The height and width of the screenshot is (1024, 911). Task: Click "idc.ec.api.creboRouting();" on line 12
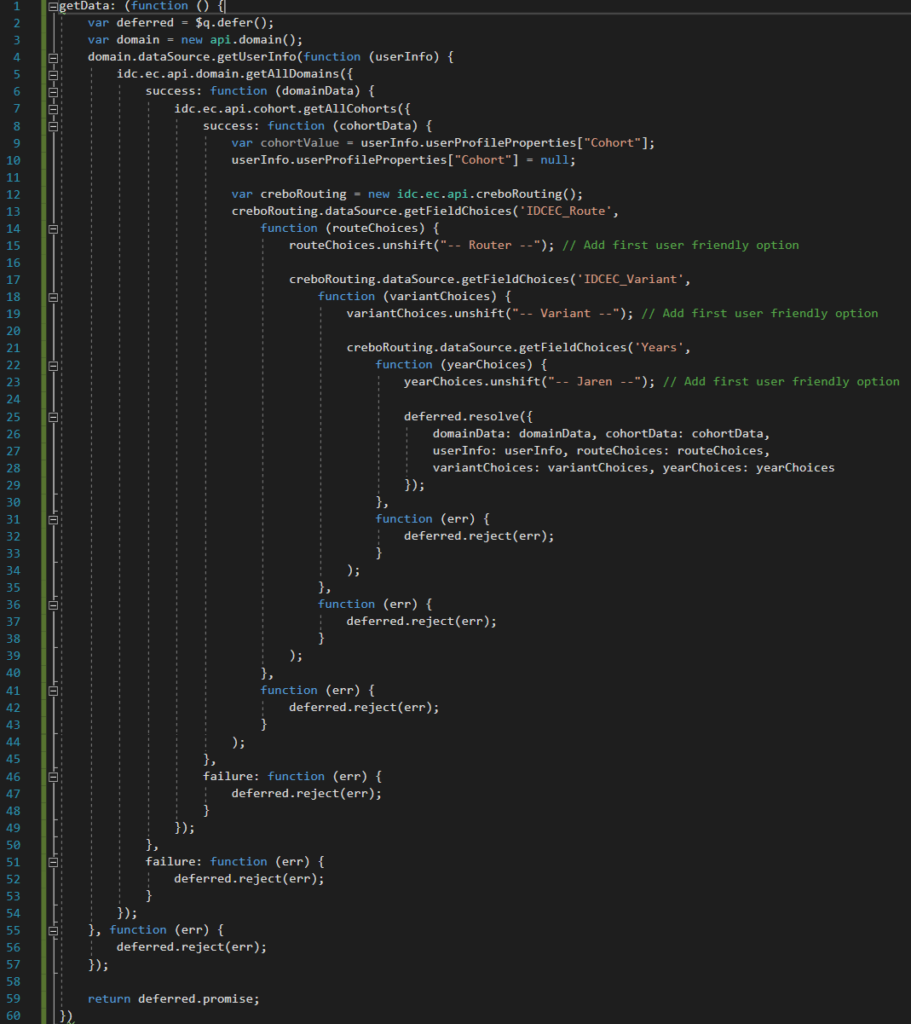pyautogui.click(x=490, y=194)
